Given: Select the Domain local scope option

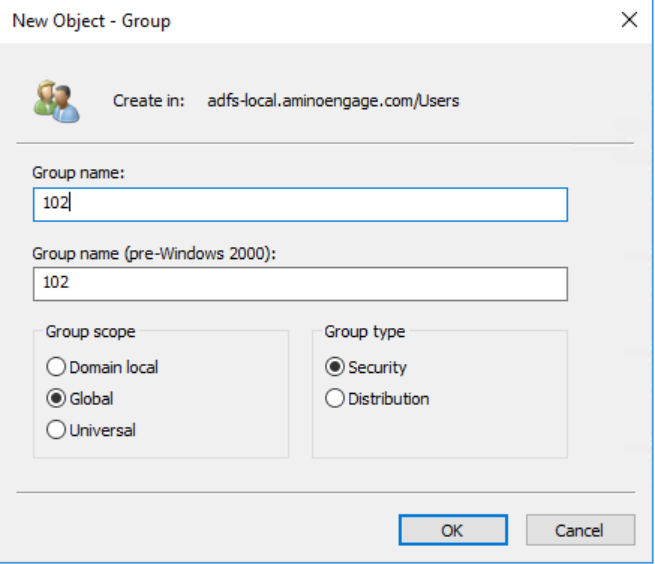Looking at the screenshot, I should 56,367.
